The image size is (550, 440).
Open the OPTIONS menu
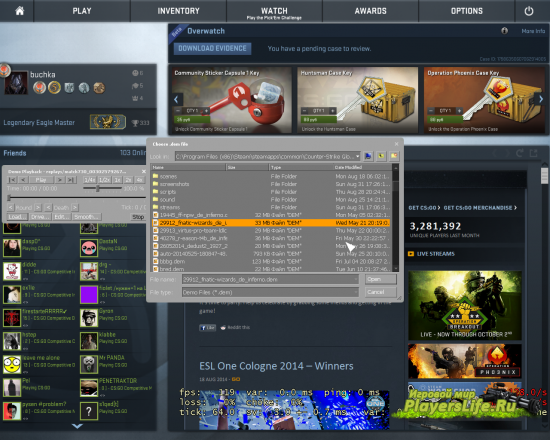click(x=467, y=11)
